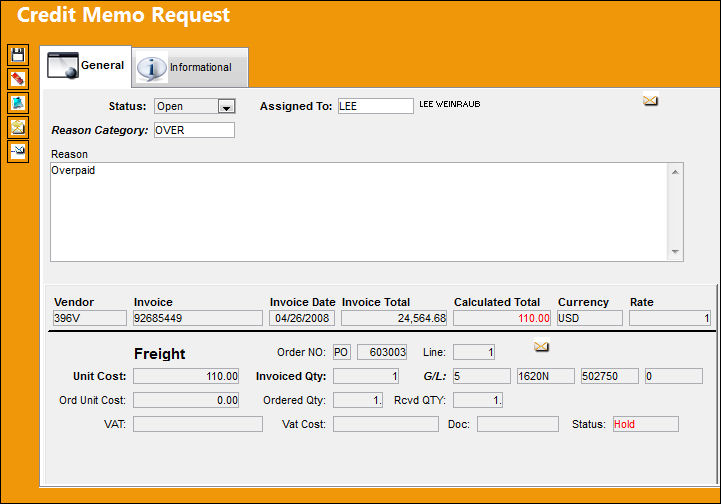Click the G/L field 1620N

point(545,376)
